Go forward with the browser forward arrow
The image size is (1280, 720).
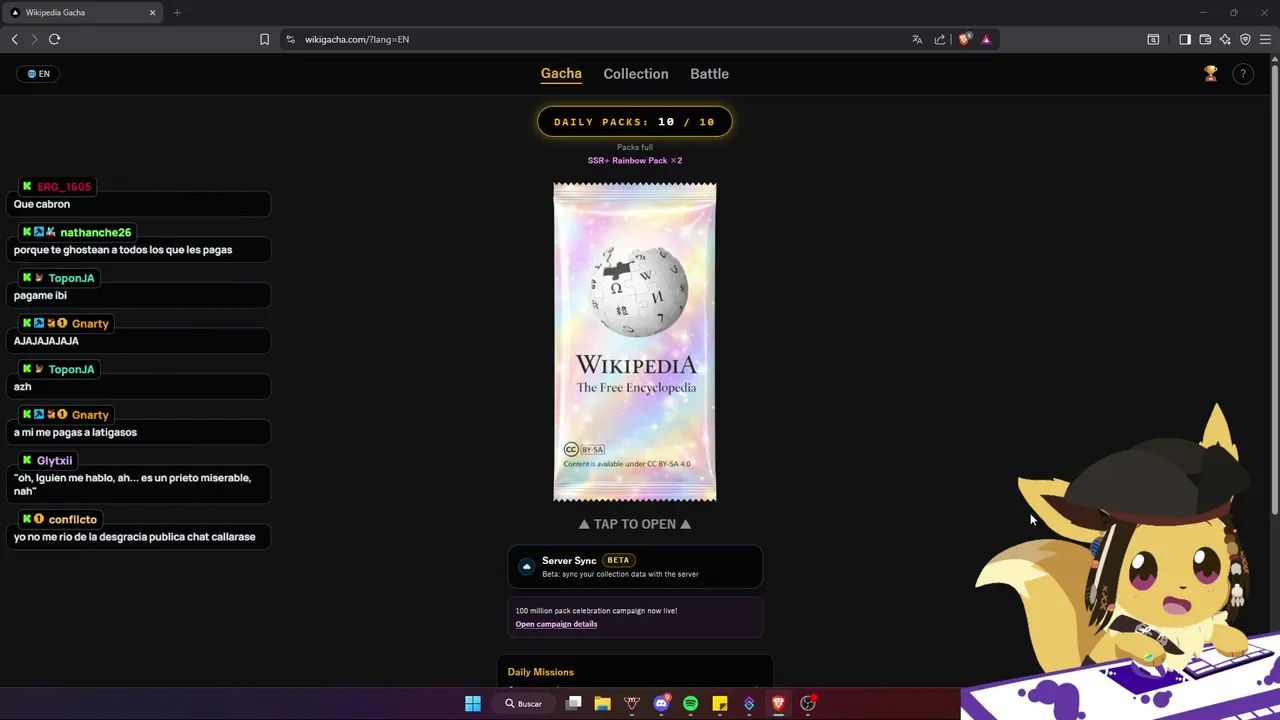tap(34, 39)
